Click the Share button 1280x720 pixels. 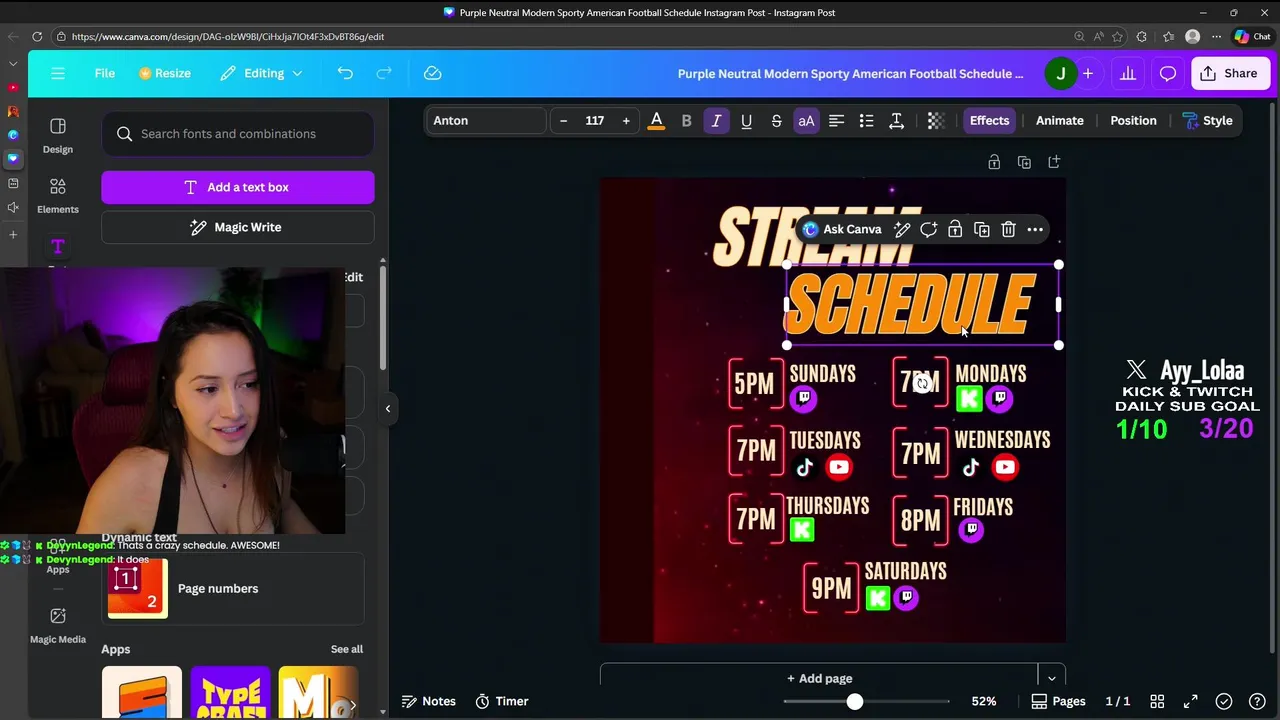(1230, 73)
